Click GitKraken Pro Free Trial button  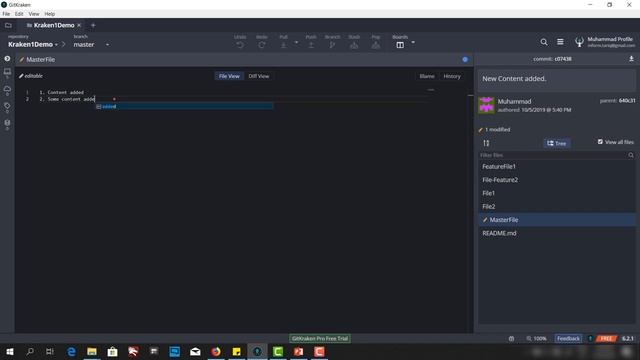[x=320, y=338]
